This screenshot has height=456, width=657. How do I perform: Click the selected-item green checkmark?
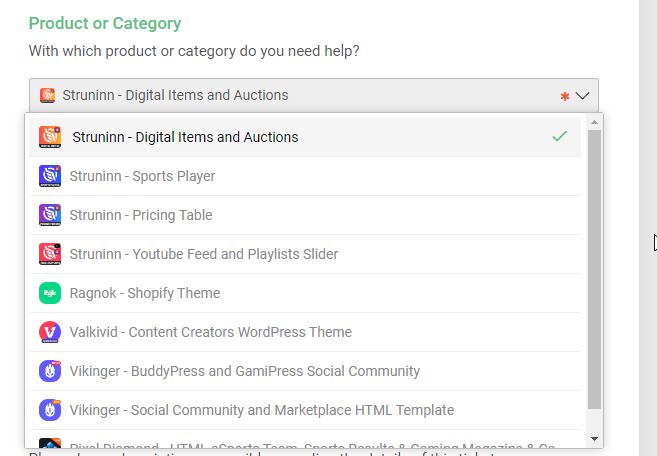(x=560, y=137)
